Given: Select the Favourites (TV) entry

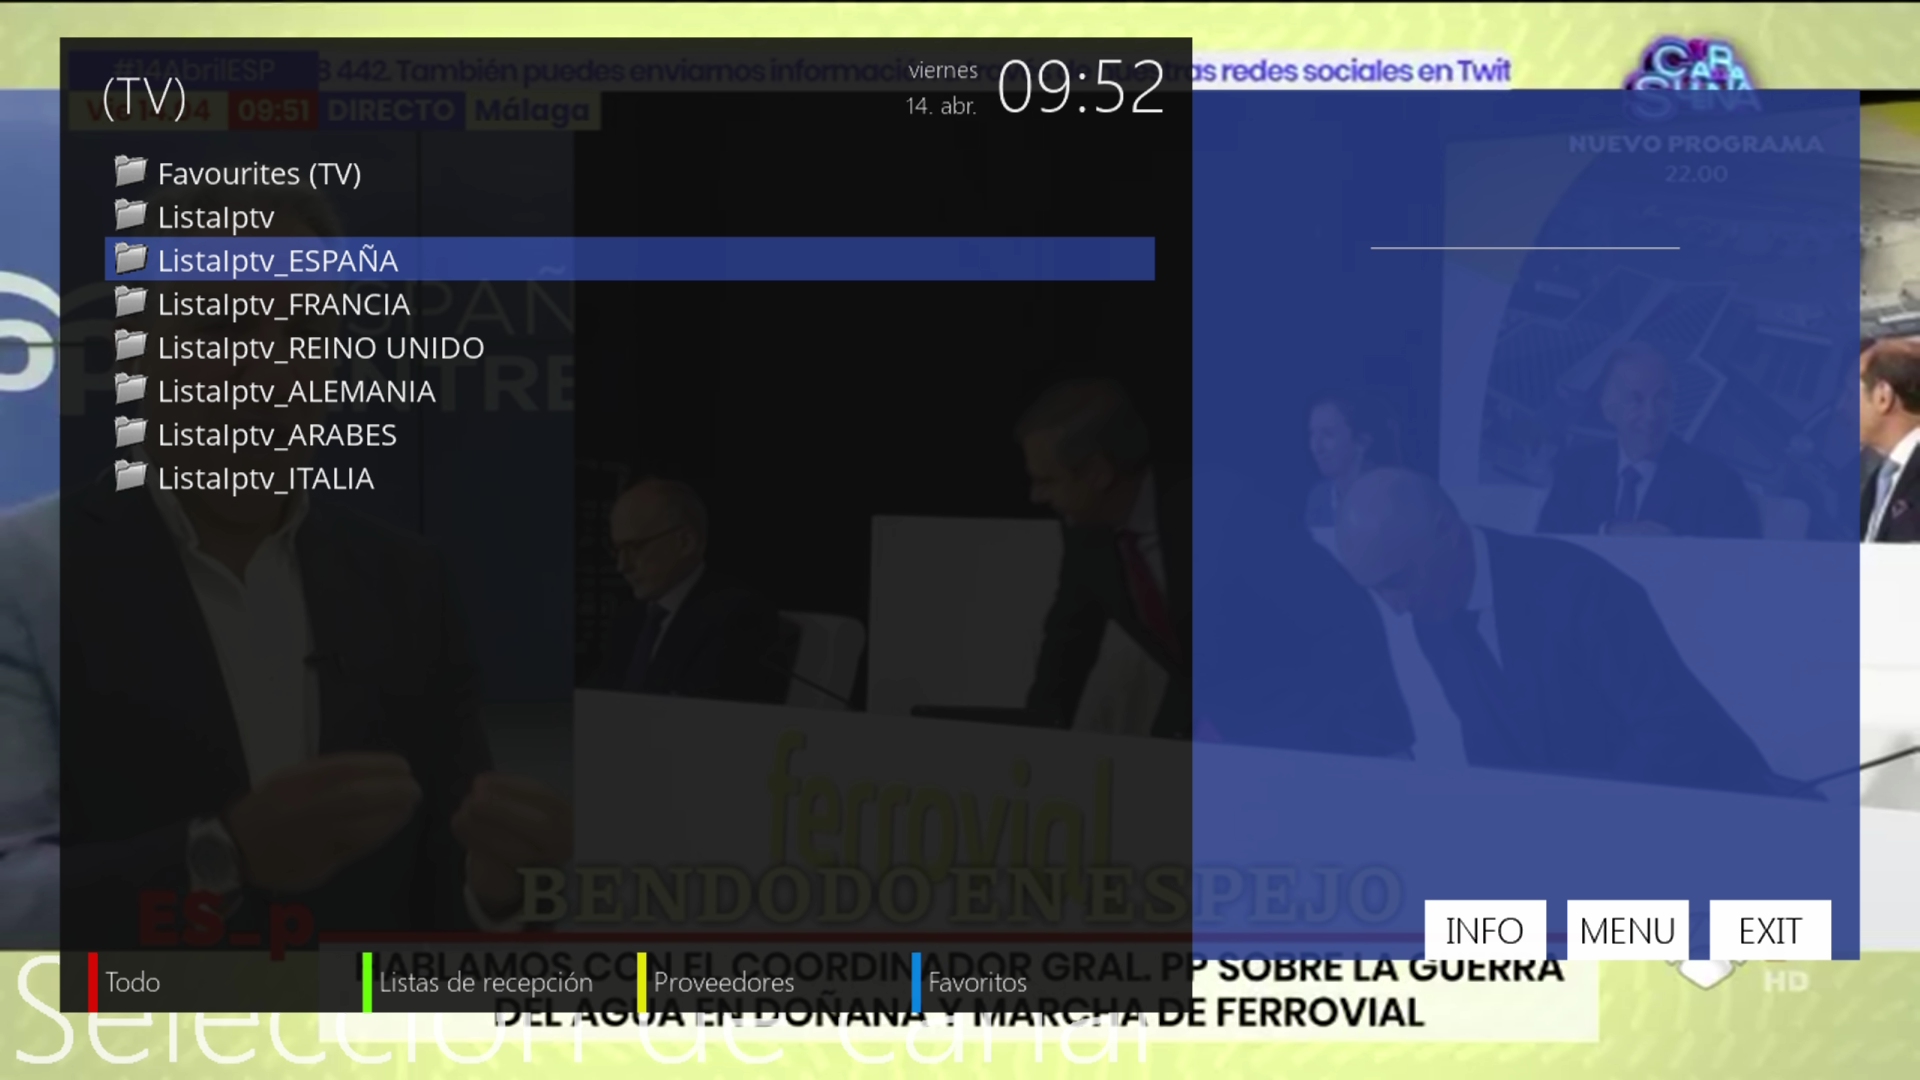Looking at the screenshot, I should 259,174.
